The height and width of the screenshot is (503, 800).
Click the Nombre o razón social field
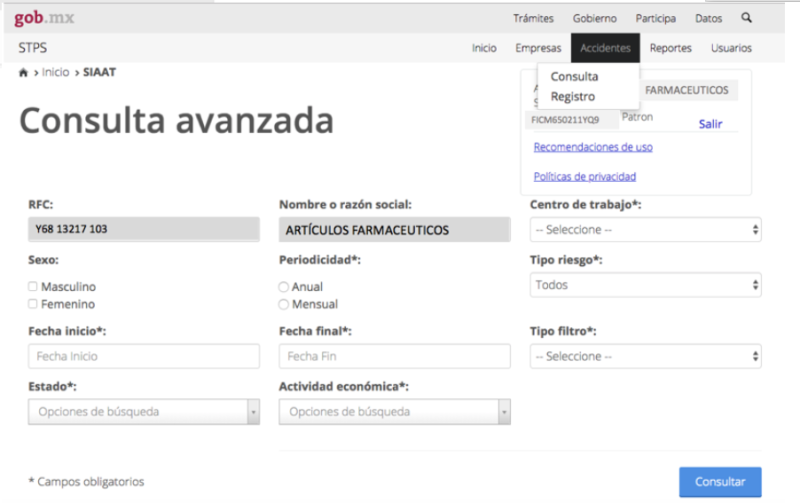pos(394,230)
